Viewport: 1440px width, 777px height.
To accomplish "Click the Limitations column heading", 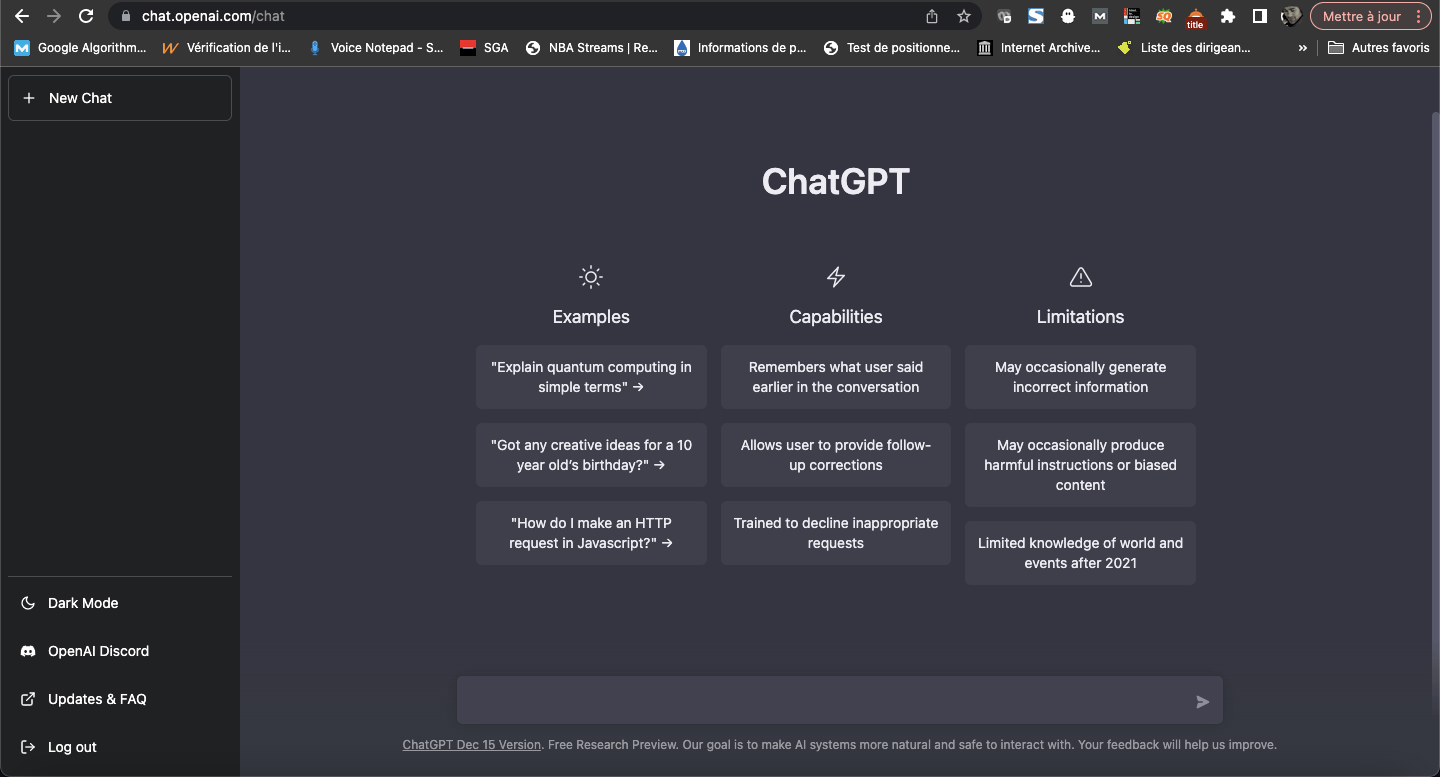I will [x=1080, y=317].
